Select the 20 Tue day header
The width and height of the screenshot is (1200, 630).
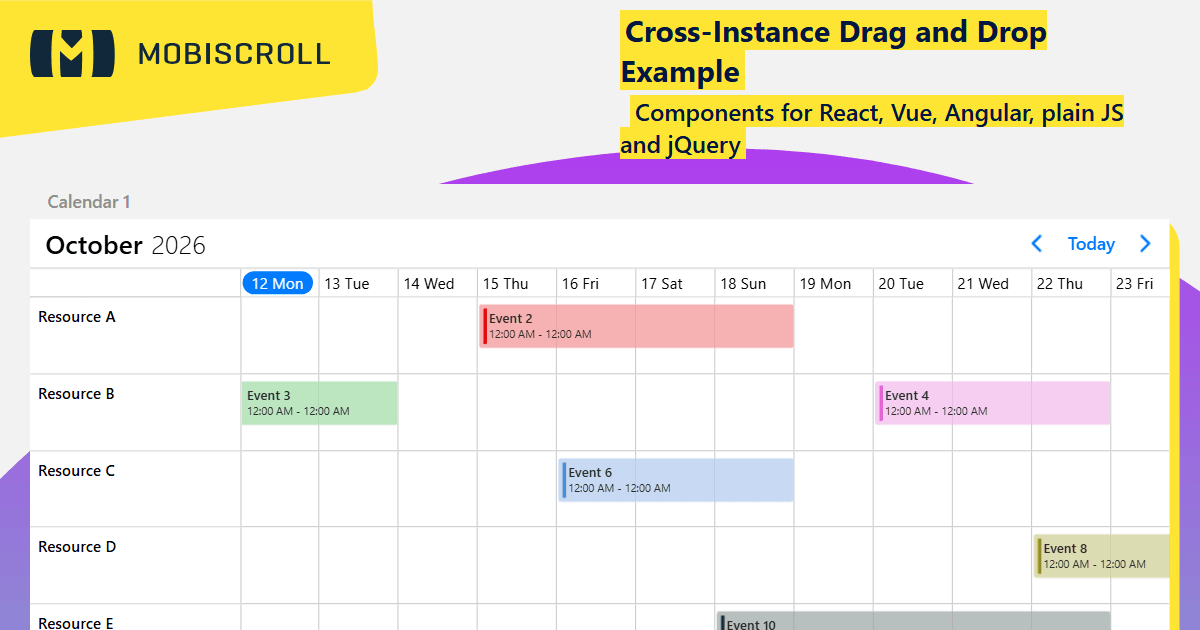[901, 284]
